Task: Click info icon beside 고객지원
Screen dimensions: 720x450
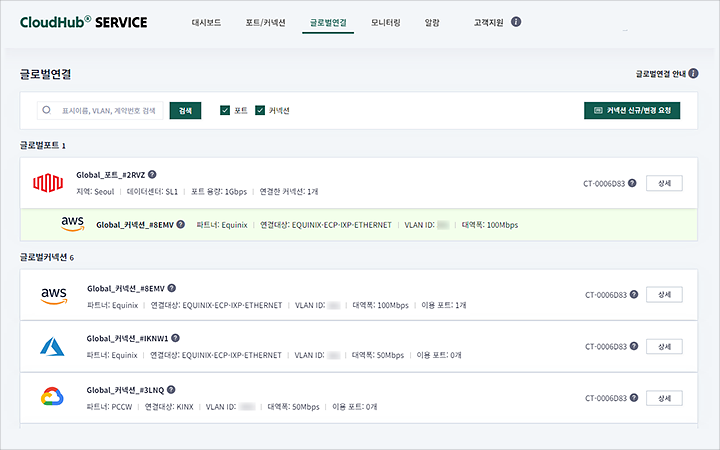Action: click(516, 21)
